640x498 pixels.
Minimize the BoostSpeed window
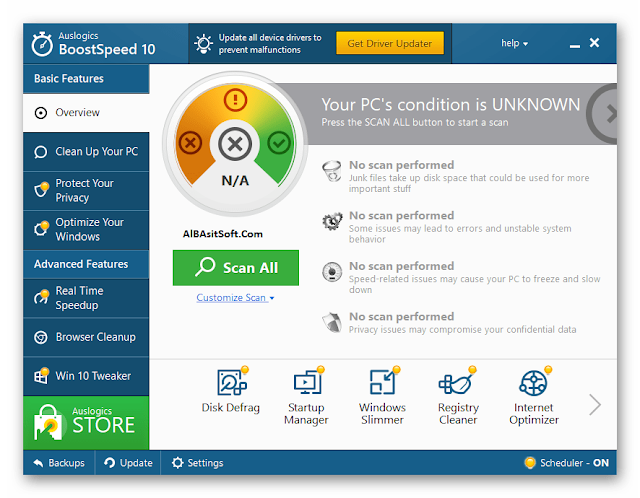575,44
